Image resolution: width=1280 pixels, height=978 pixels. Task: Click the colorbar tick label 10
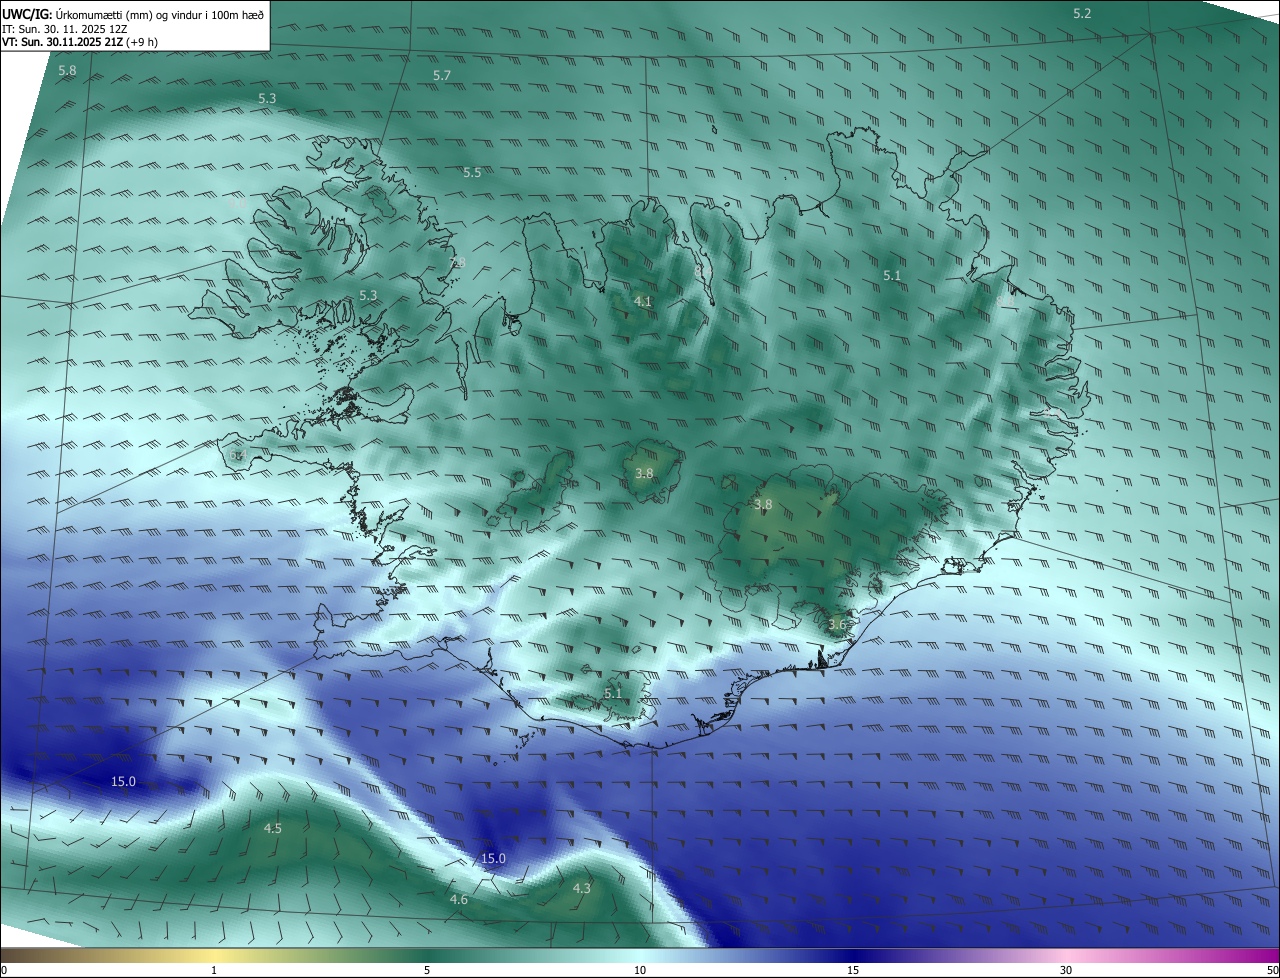(640, 970)
